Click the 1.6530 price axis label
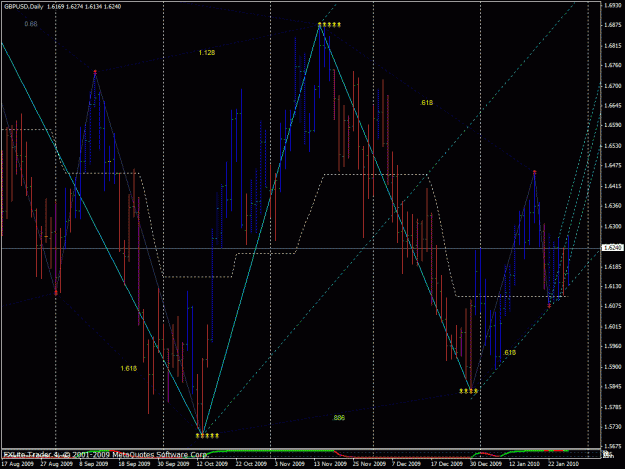Image resolution: width=625 pixels, height=469 pixels. 613,146
